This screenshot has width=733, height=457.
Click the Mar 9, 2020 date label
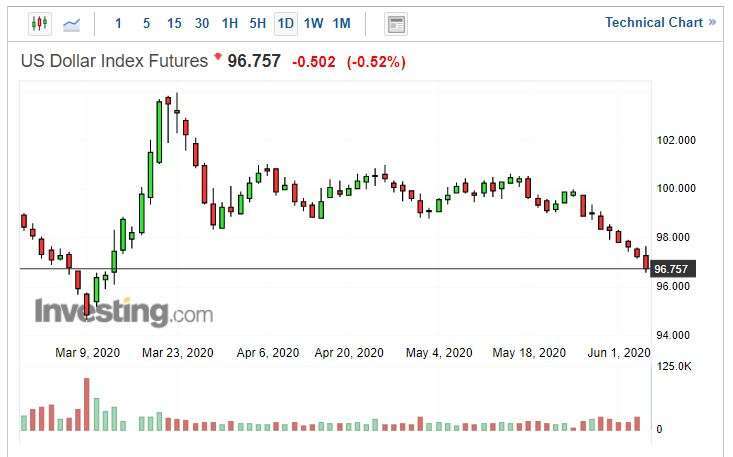[87, 352]
